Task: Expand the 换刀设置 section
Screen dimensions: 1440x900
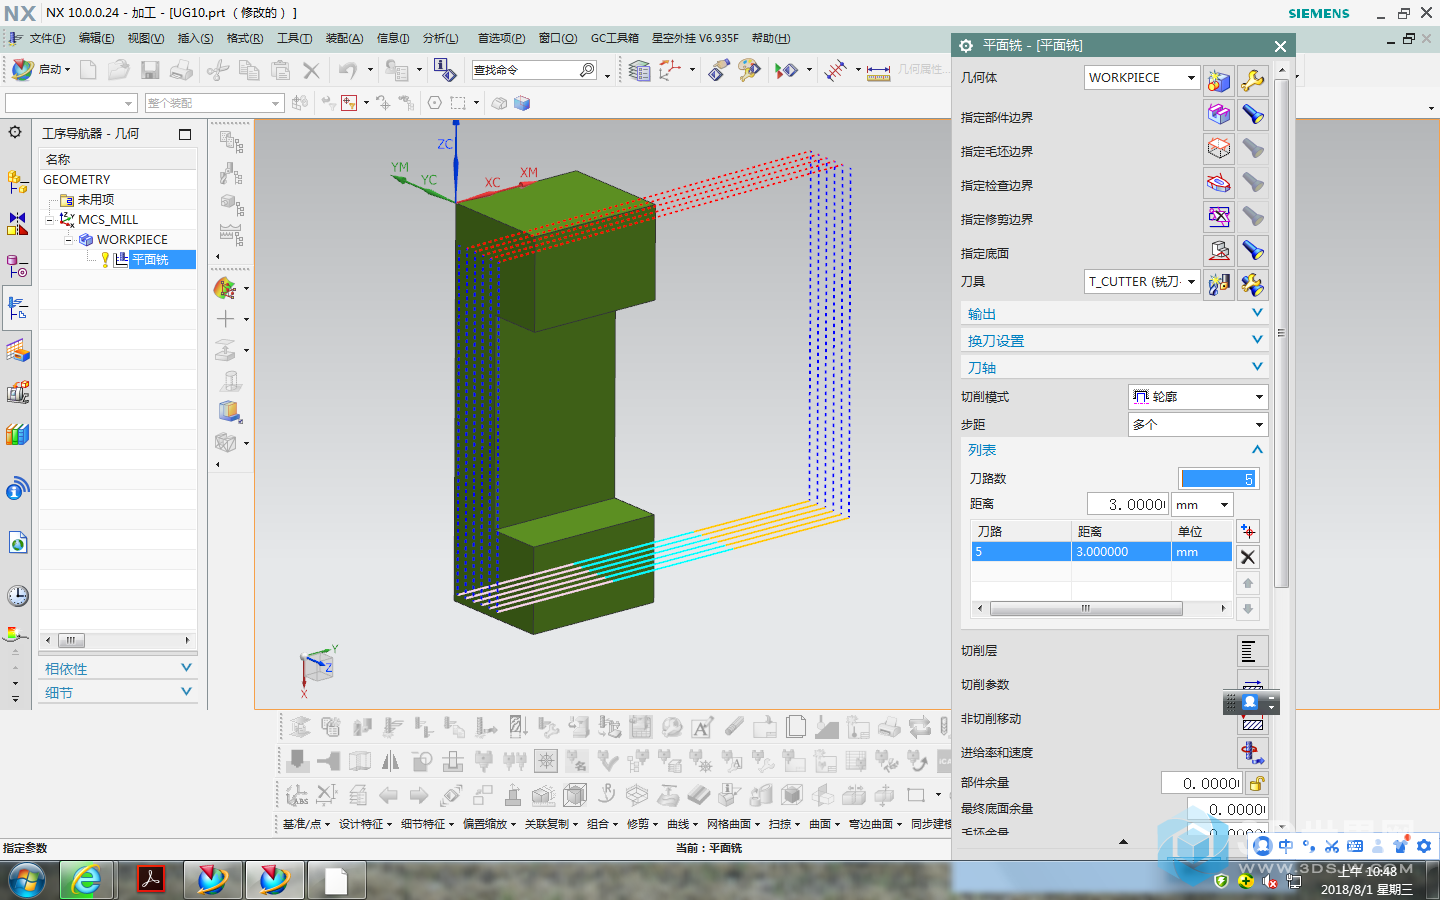Action: pyautogui.click(x=1114, y=340)
